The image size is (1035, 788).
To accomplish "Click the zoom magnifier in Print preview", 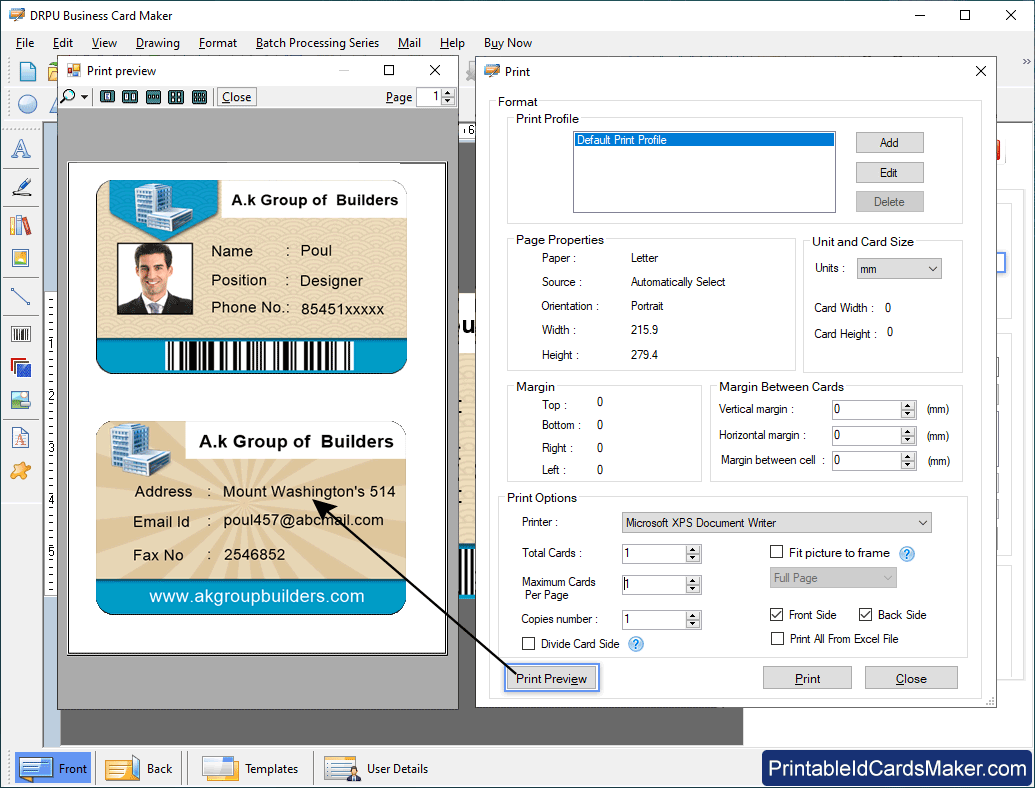I will [68, 97].
